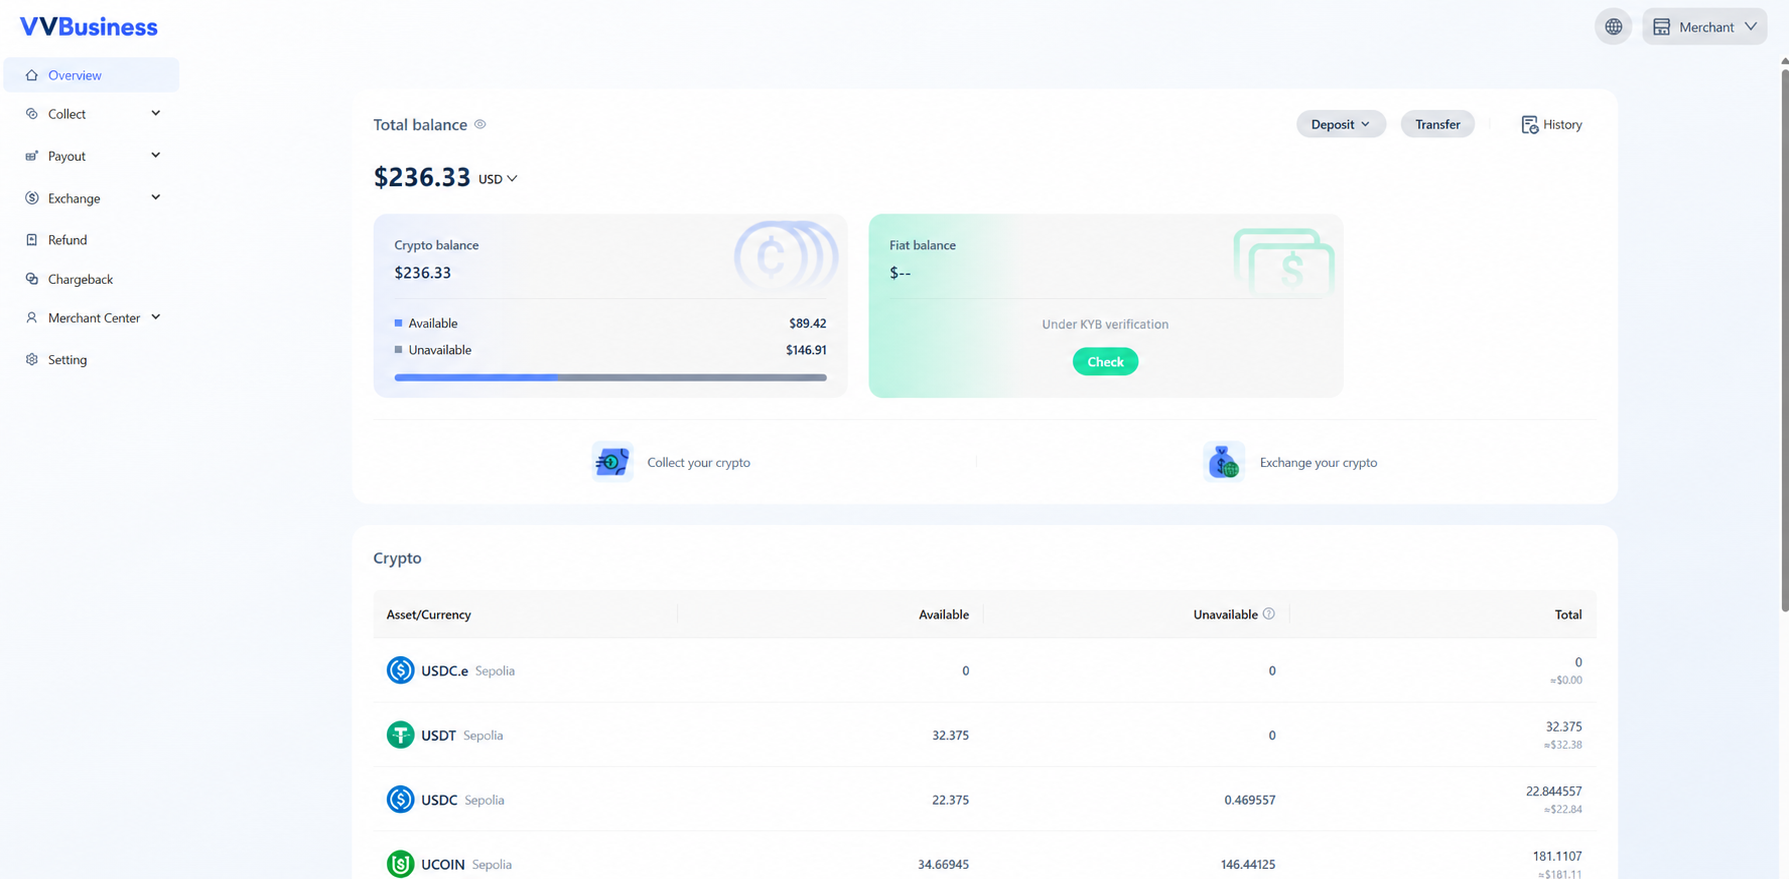The width and height of the screenshot is (1789, 879).
Task: Click the crypto balance coin graphic
Action: pyautogui.click(x=786, y=256)
